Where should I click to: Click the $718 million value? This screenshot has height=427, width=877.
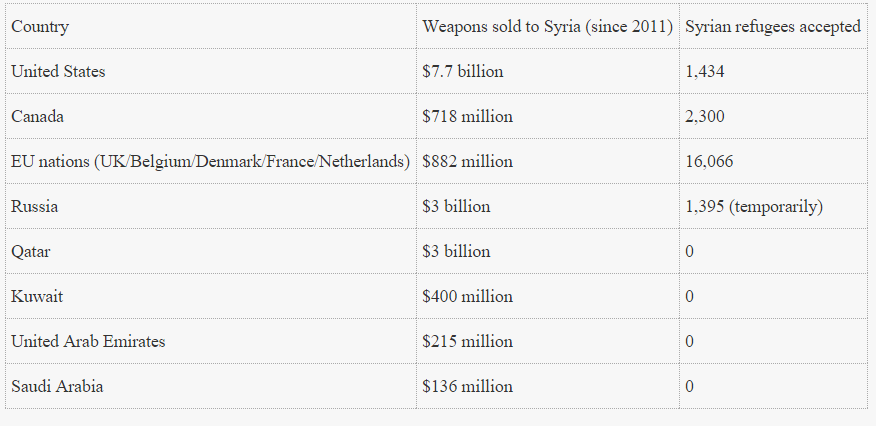tap(467, 117)
